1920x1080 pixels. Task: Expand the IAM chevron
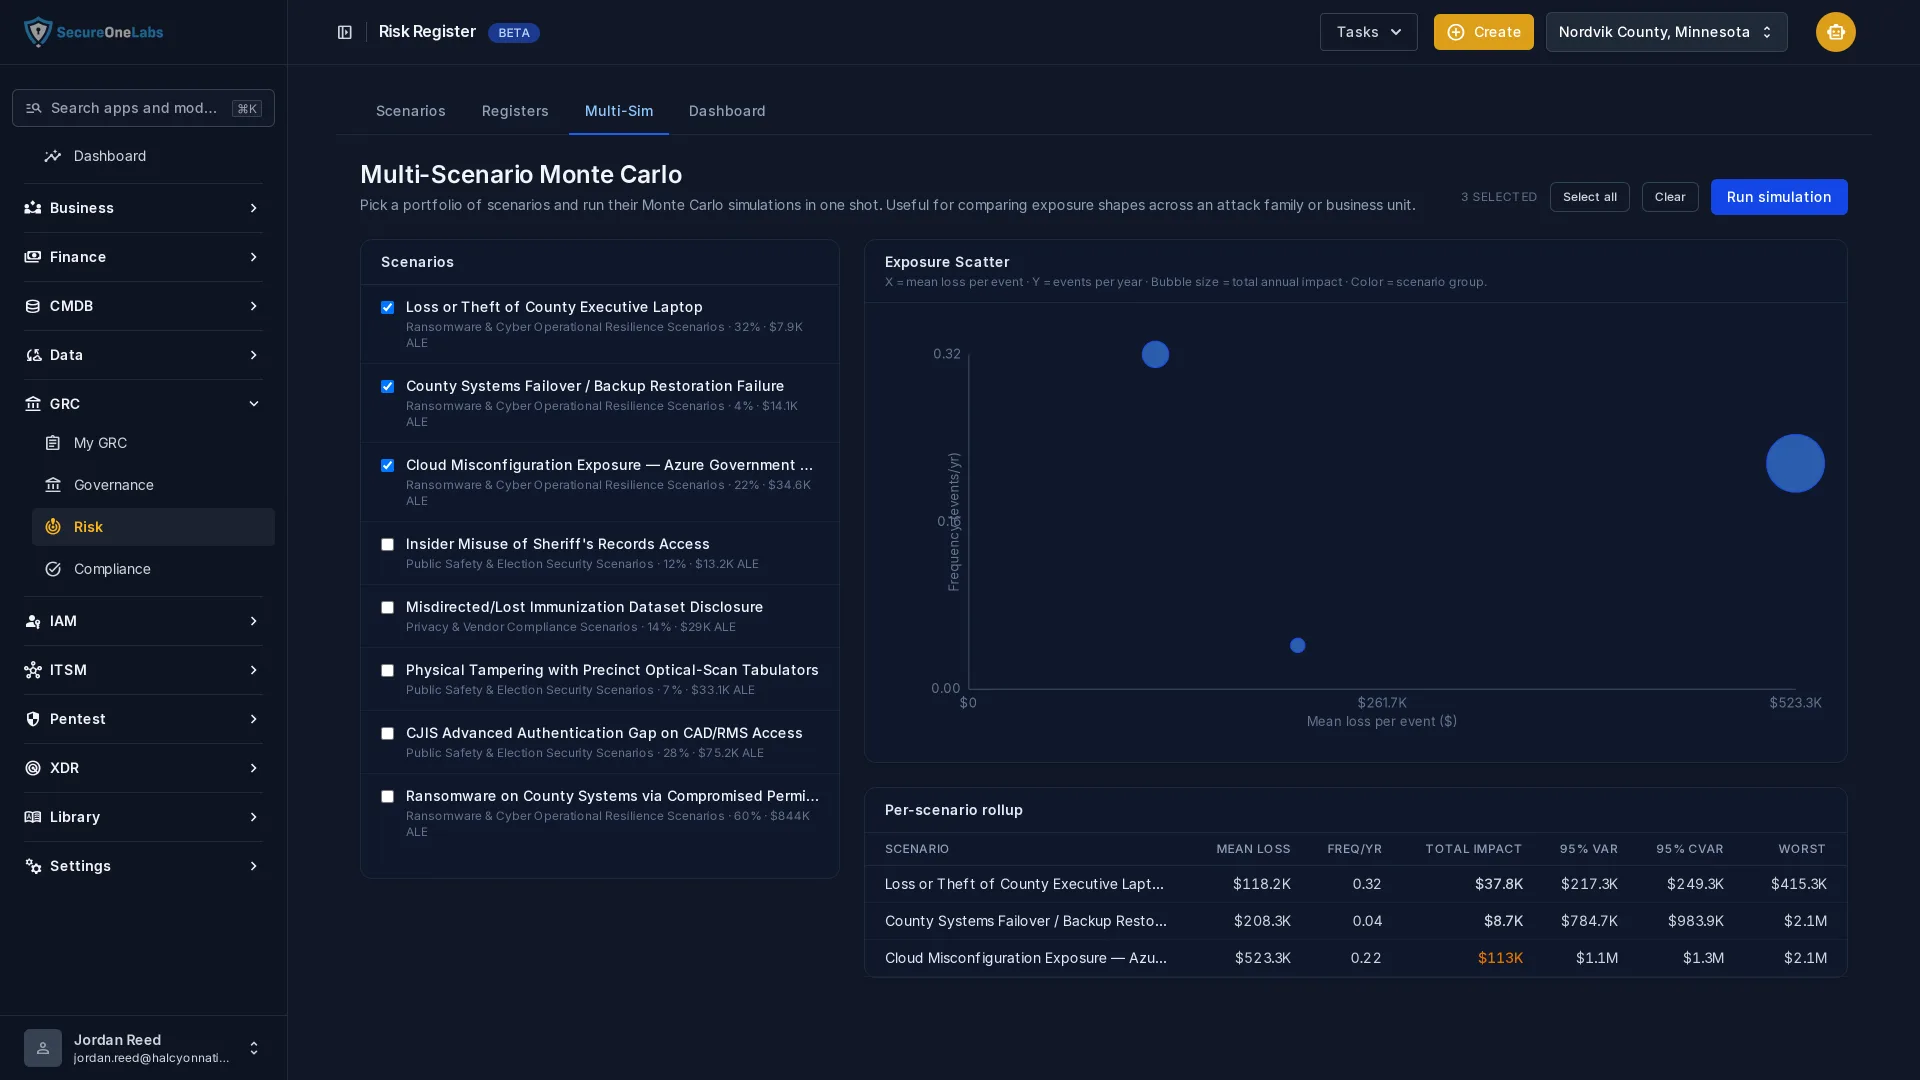tap(253, 621)
